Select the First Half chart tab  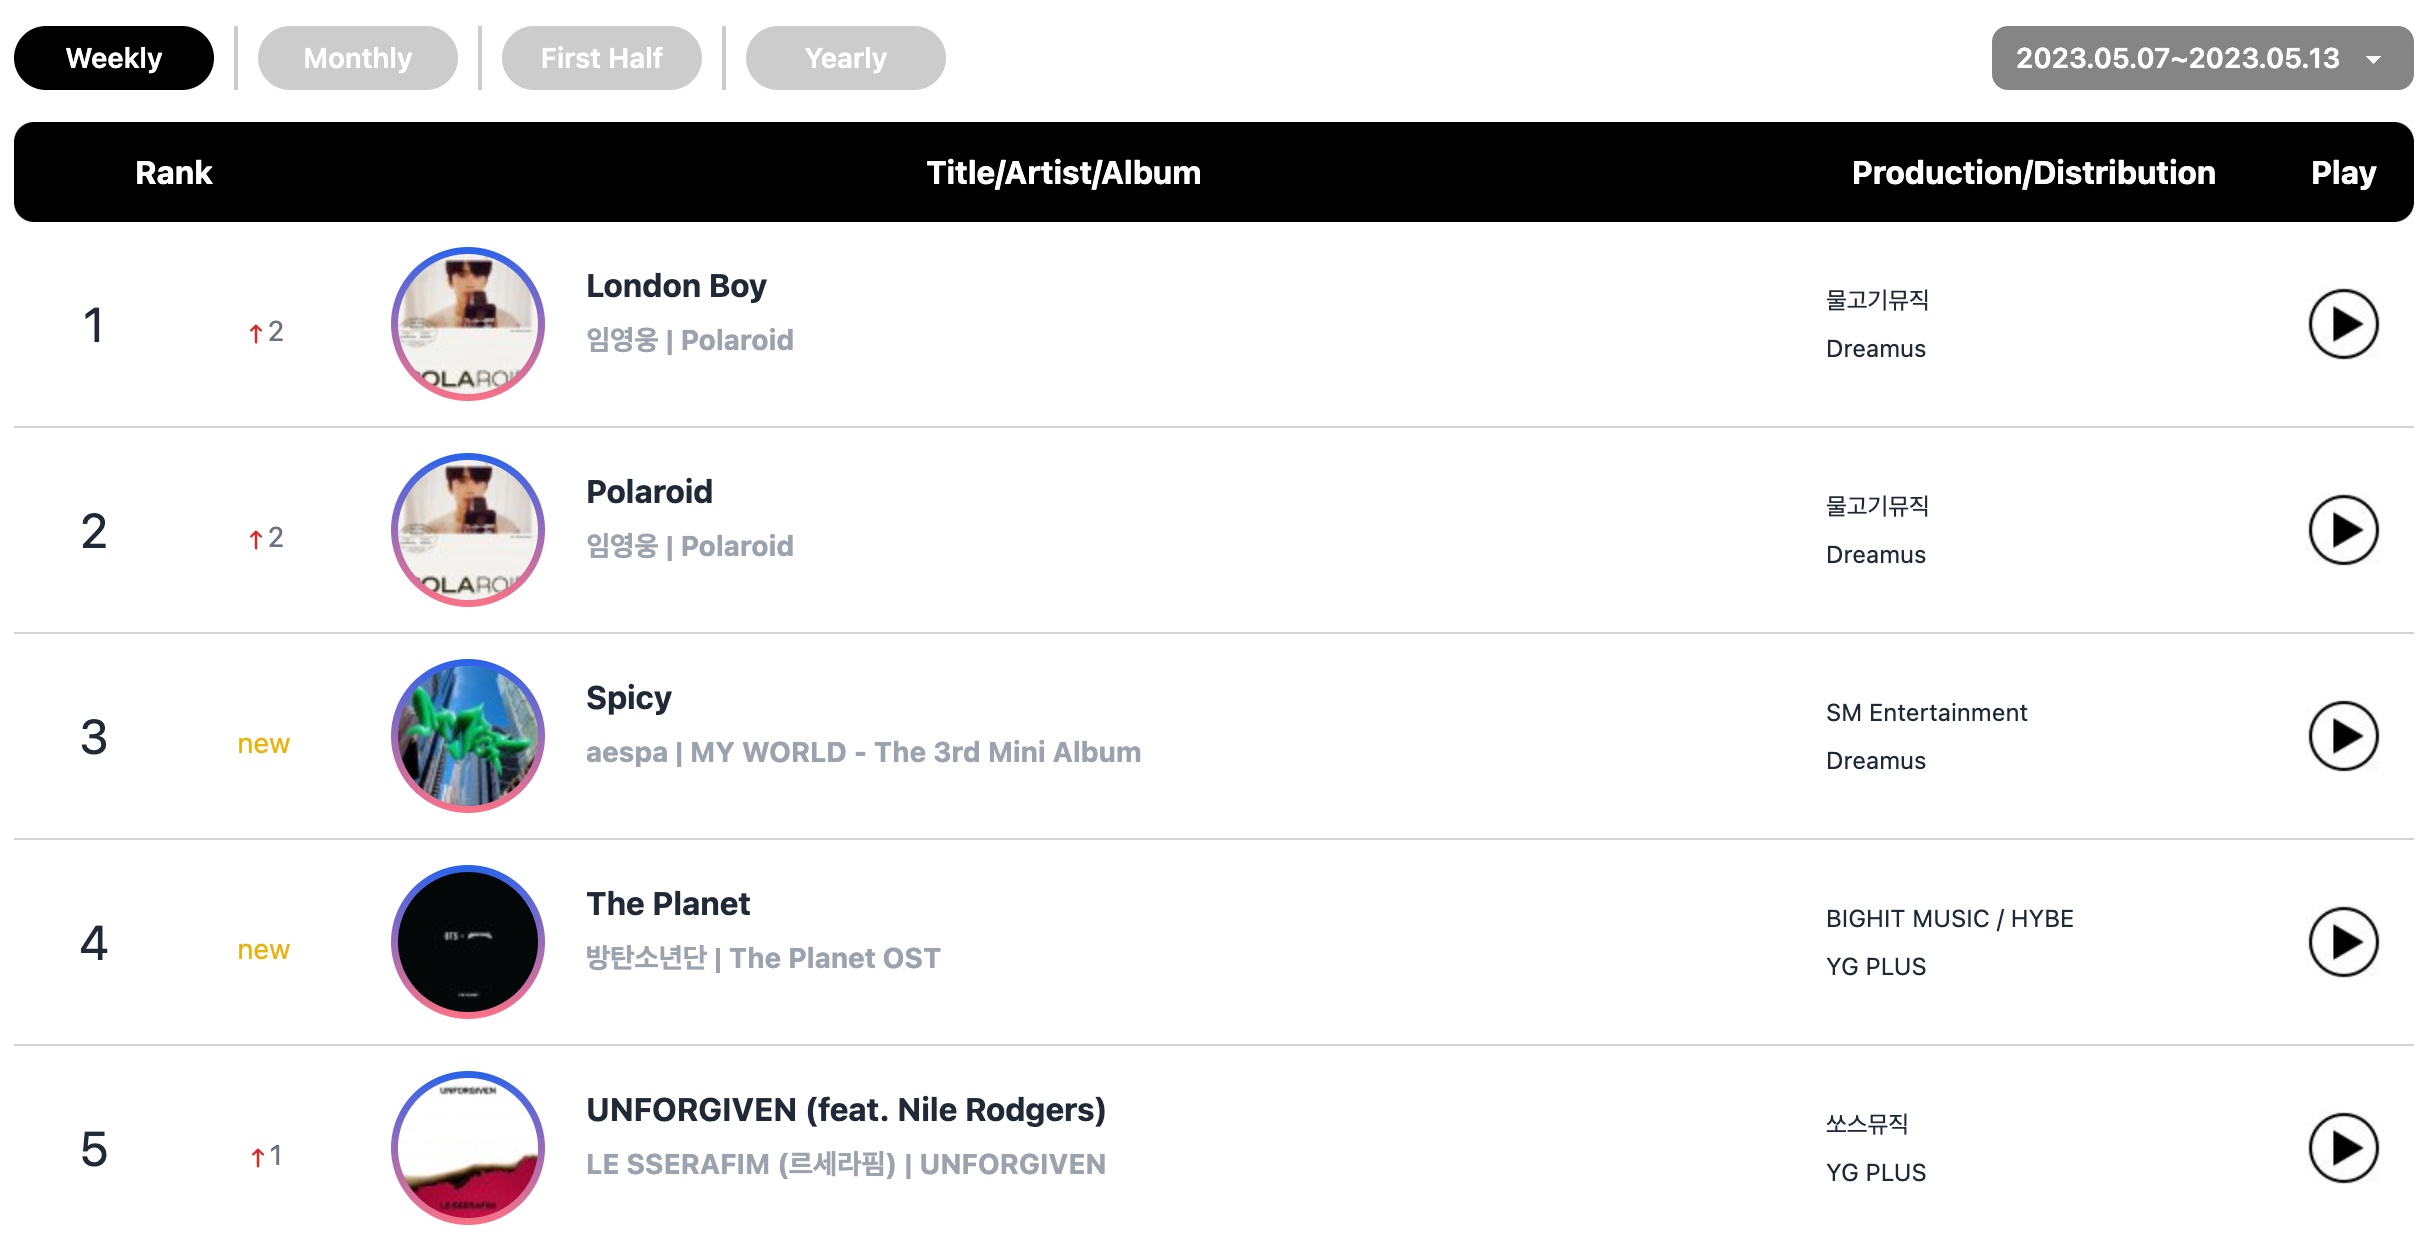pyautogui.click(x=602, y=58)
